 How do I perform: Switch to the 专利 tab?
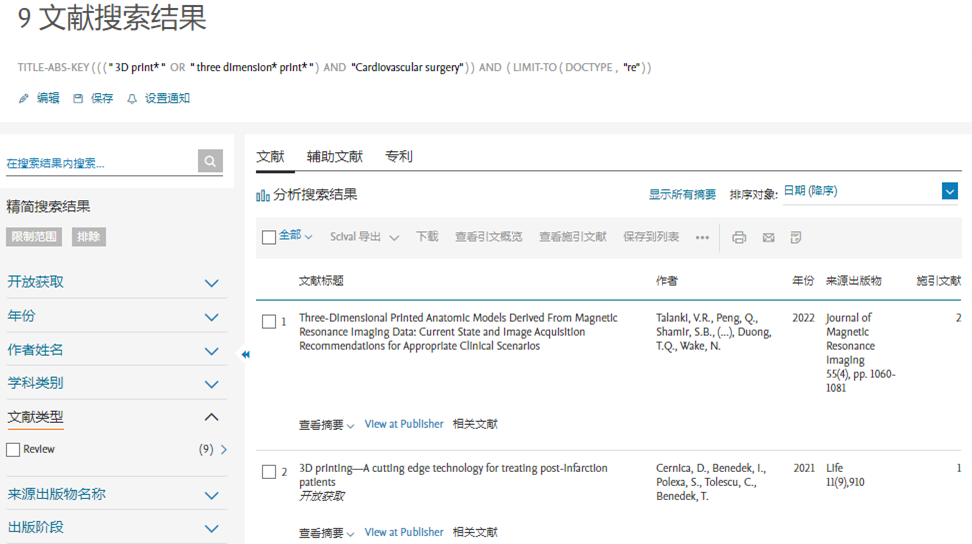(x=398, y=157)
